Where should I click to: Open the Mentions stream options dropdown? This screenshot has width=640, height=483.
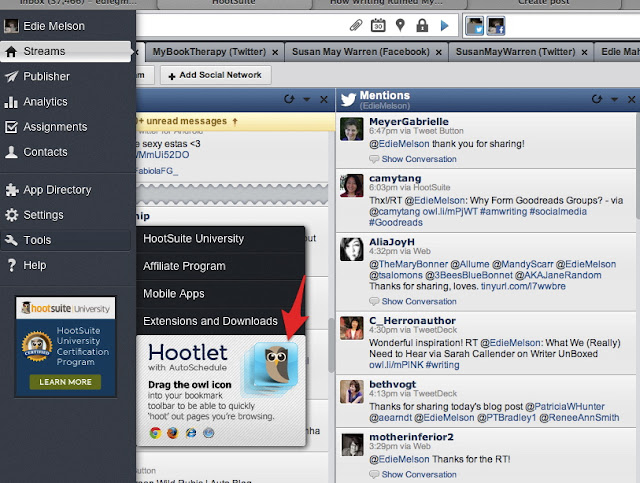614,99
